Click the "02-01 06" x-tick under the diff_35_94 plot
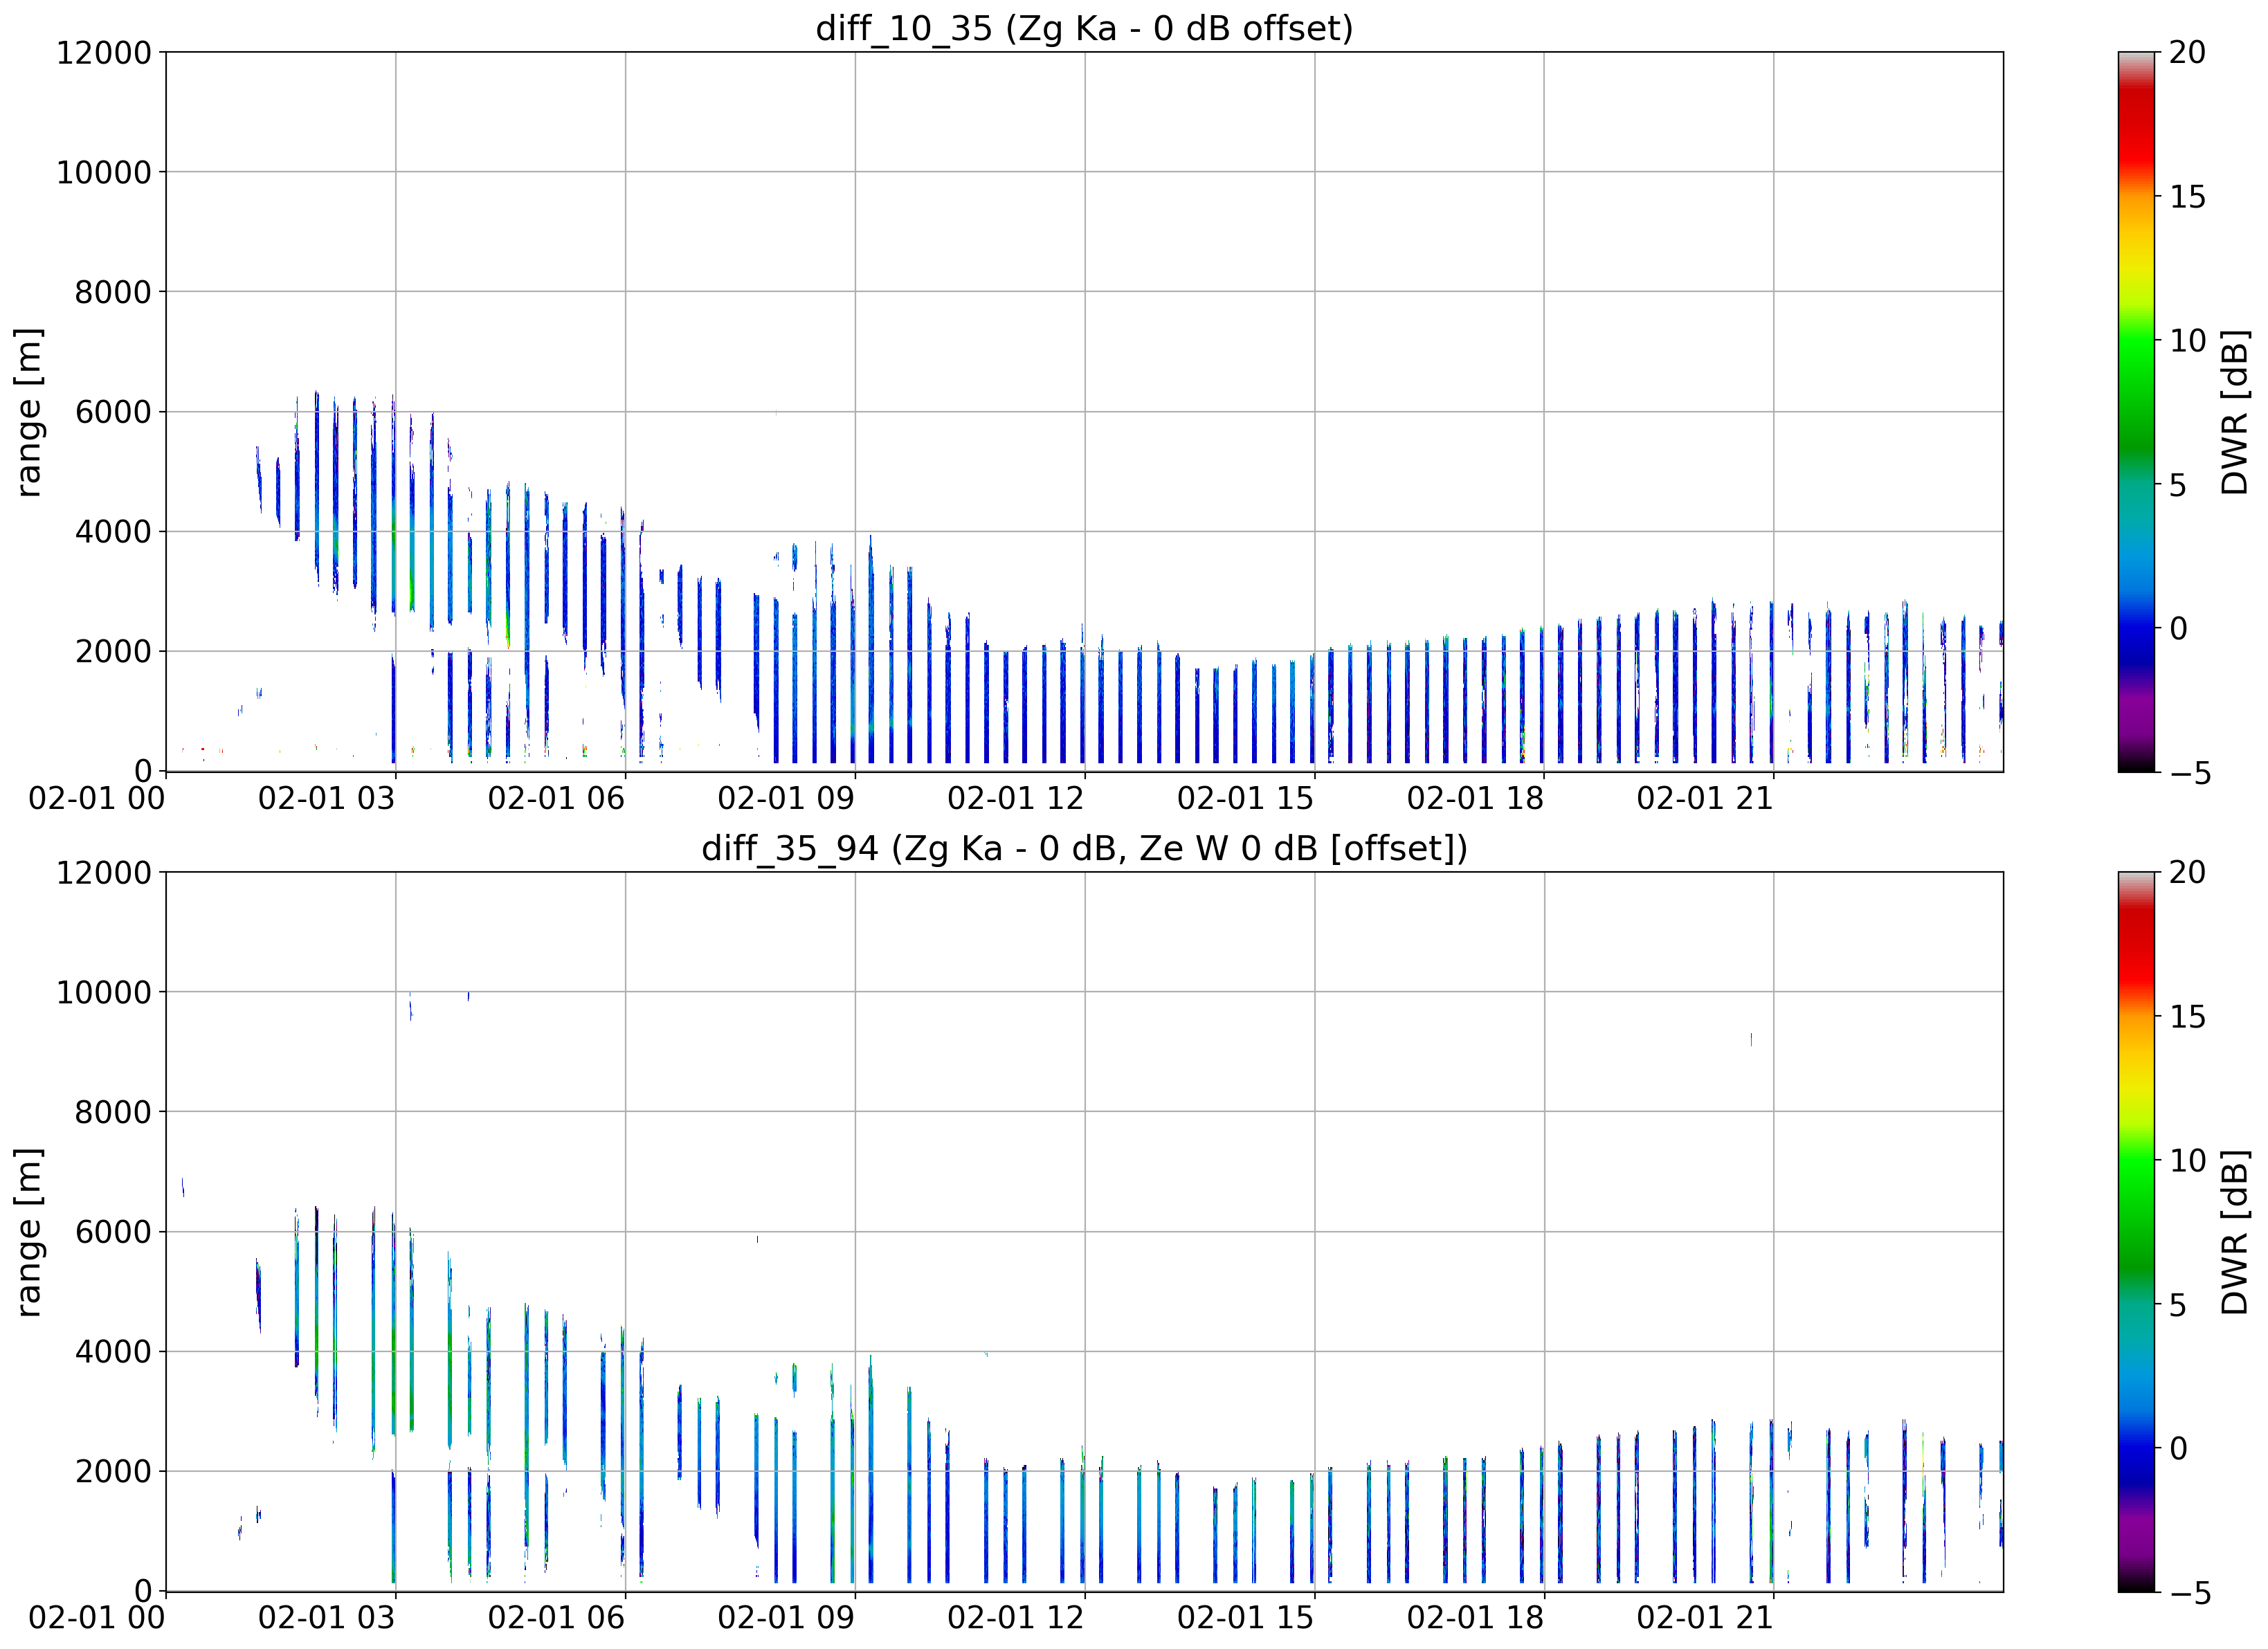2268x1649 pixels. 557,1618
